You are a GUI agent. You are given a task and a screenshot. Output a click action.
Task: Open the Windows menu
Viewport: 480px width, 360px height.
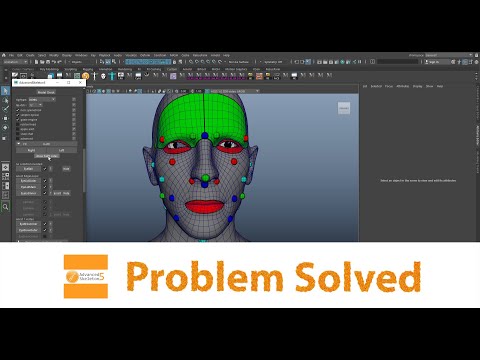click(81, 55)
